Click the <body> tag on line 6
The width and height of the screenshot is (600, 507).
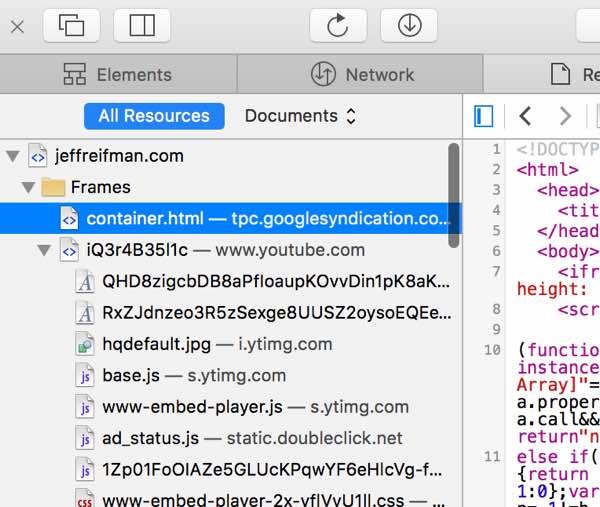click(x=568, y=251)
